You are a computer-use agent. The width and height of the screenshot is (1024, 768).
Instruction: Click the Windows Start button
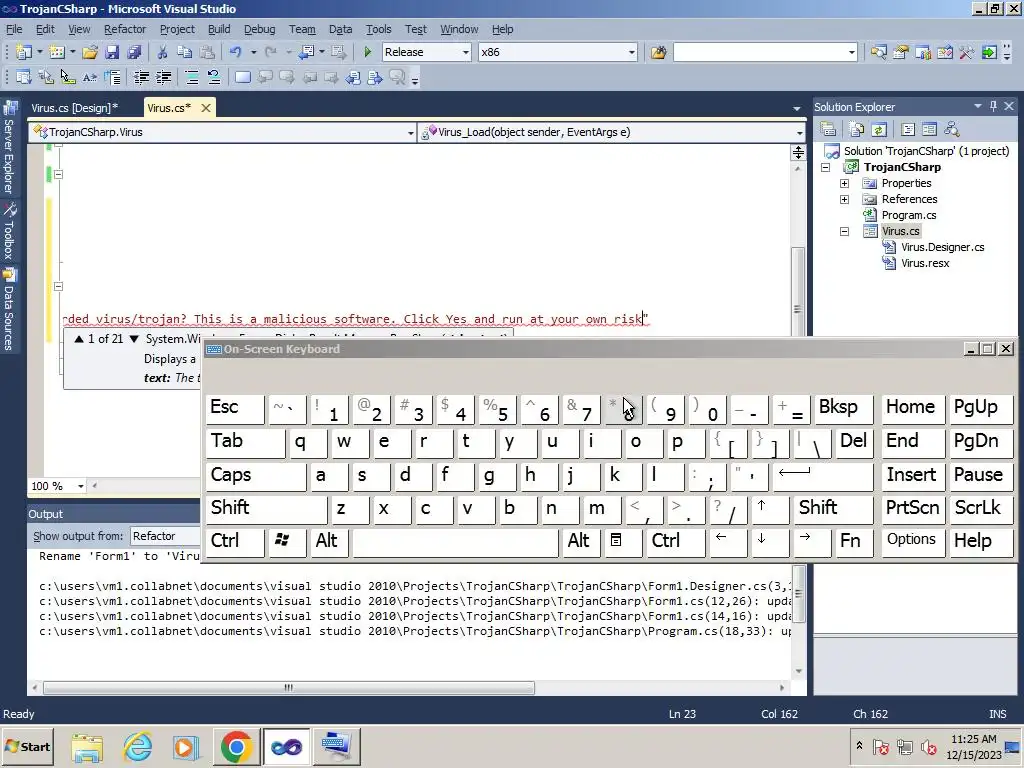(28, 746)
